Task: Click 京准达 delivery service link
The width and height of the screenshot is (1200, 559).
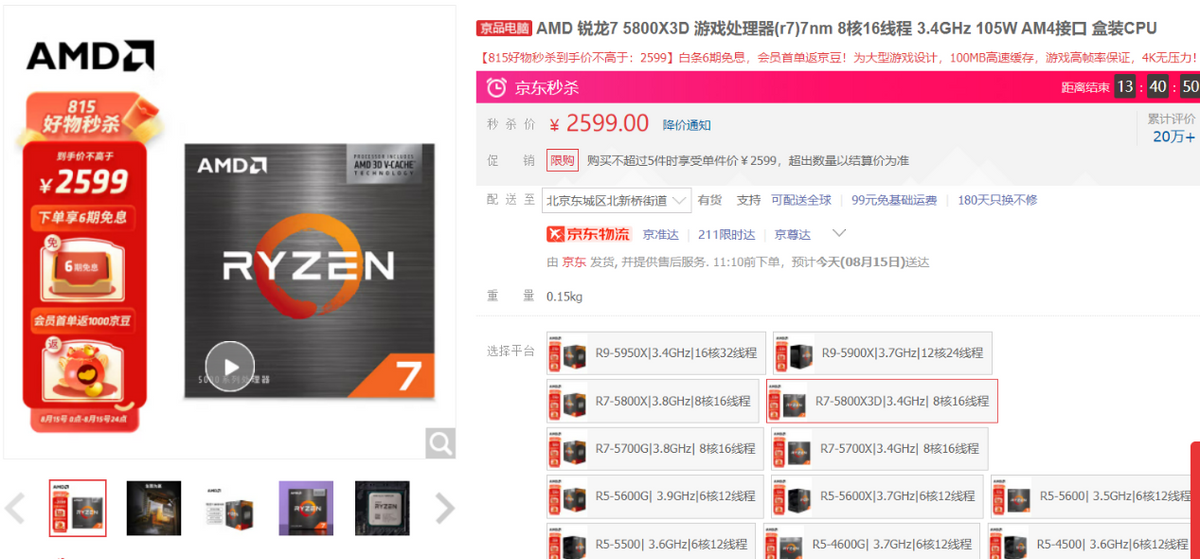Action: point(661,235)
